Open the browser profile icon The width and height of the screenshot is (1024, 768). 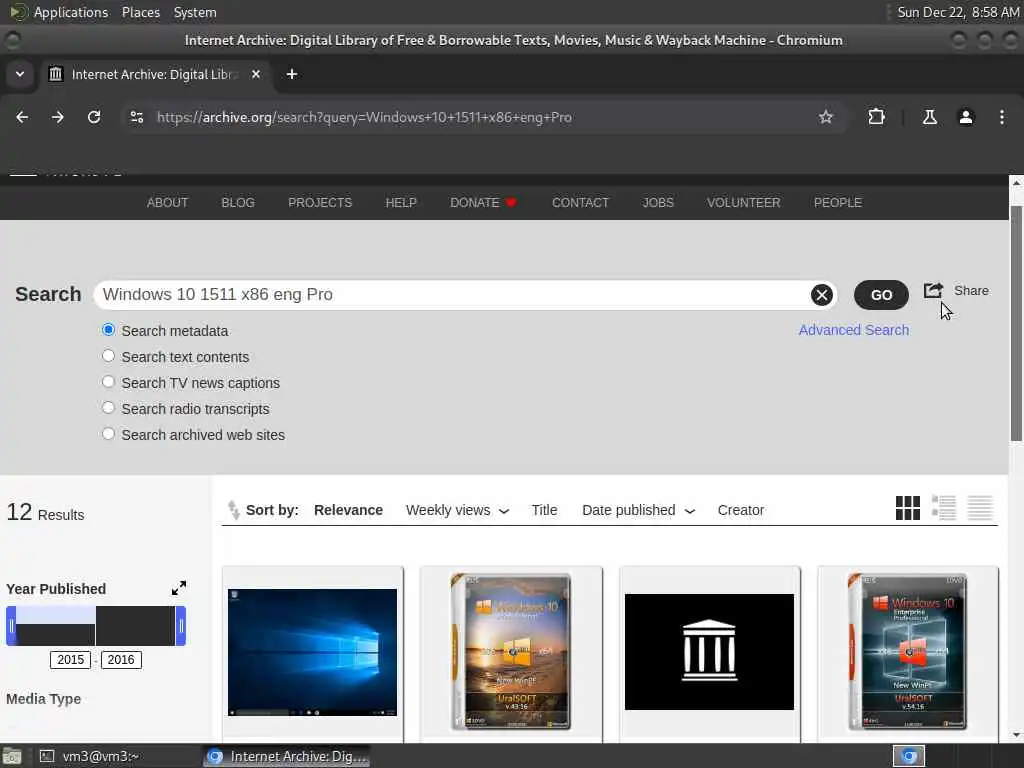coord(966,117)
